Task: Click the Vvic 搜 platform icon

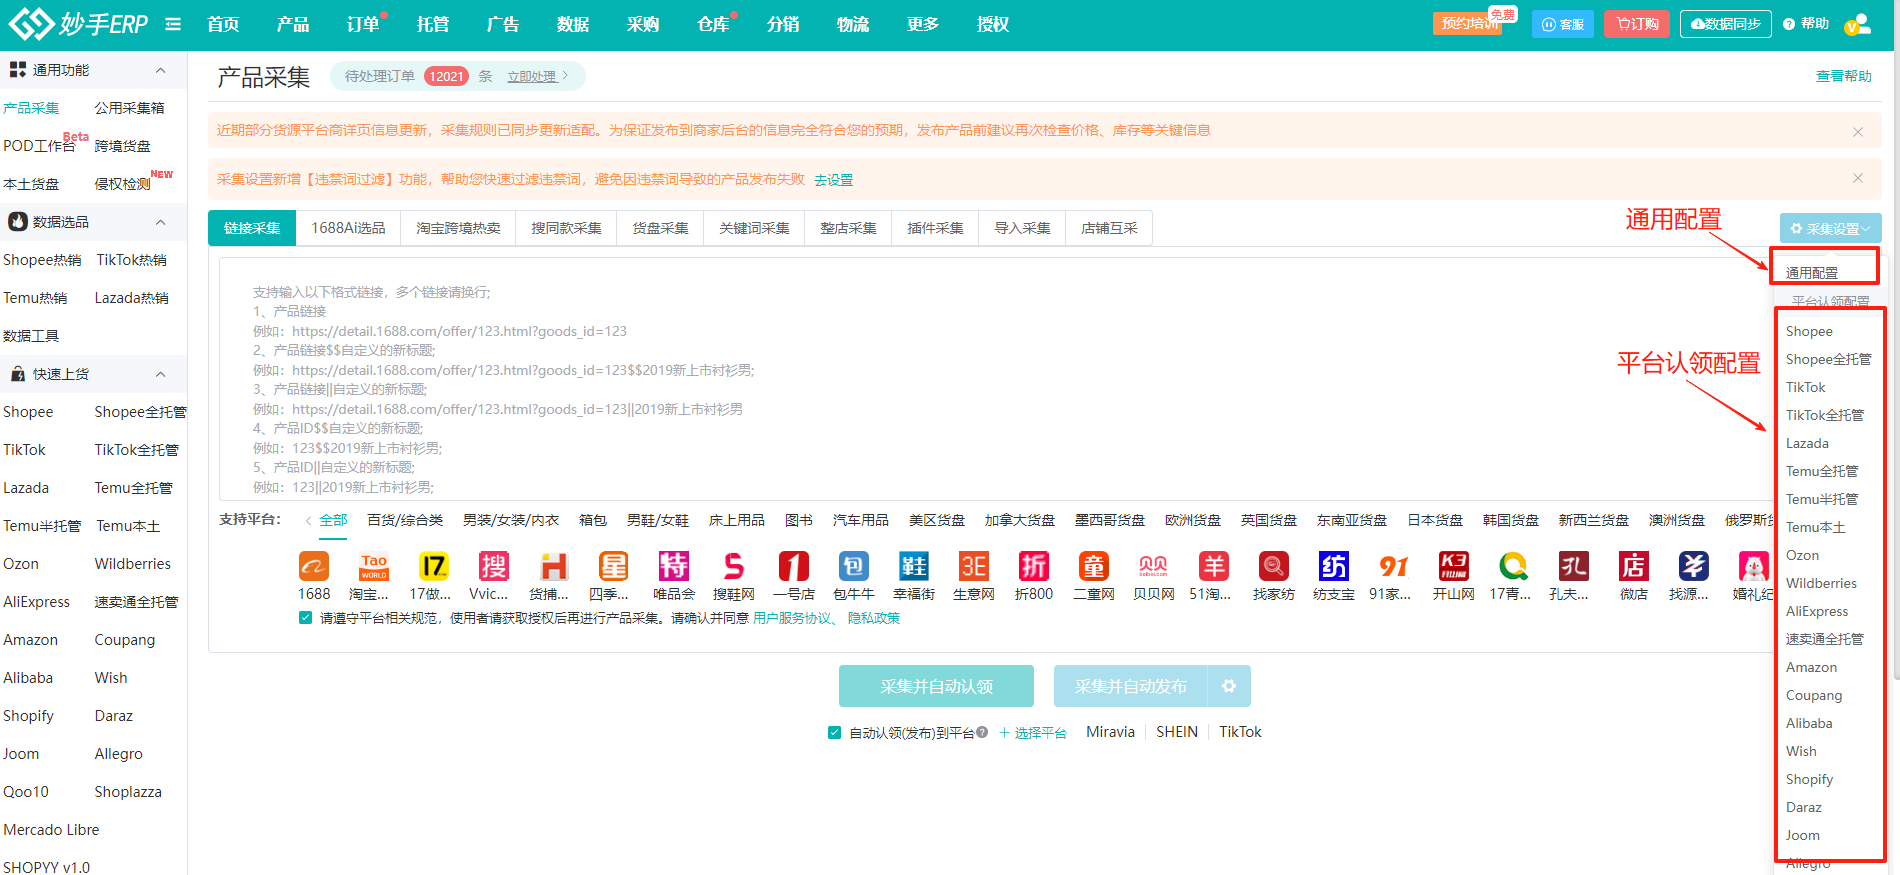Action: coord(494,566)
